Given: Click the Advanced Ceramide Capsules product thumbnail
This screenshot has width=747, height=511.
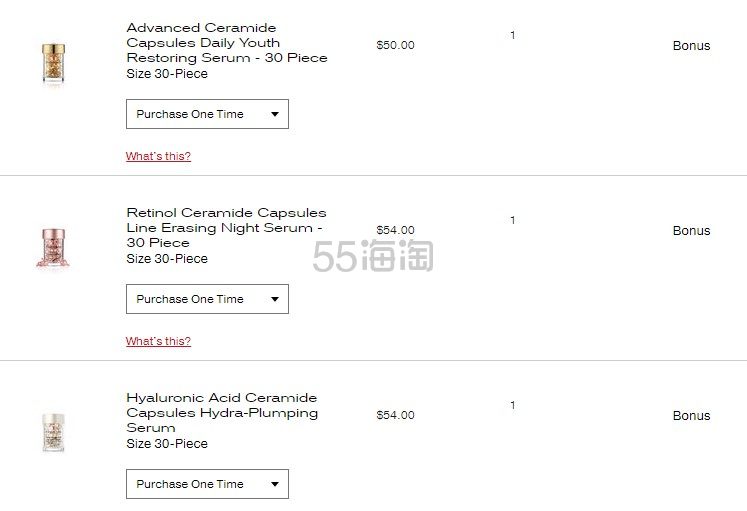Looking at the screenshot, I should pyautogui.click(x=48, y=62).
